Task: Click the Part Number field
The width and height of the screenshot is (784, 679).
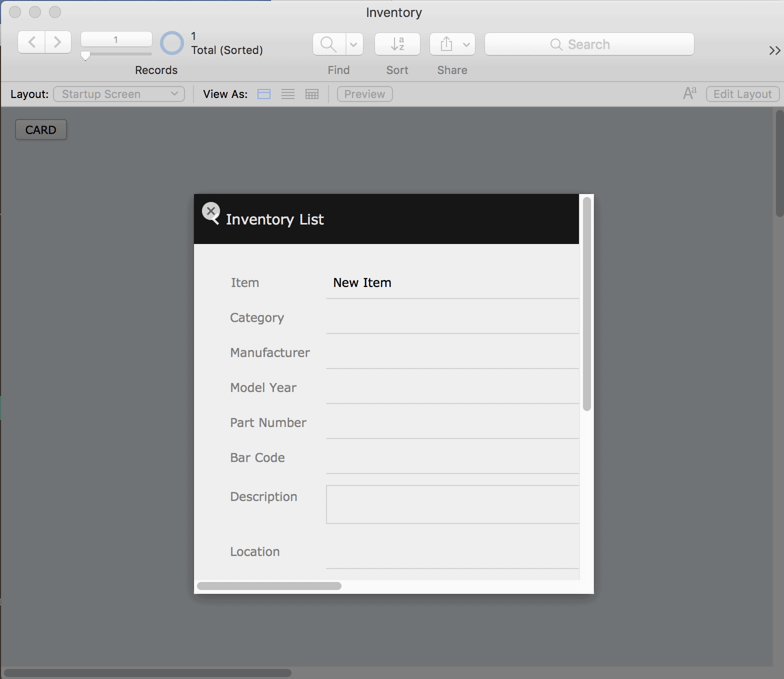Action: (x=452, y=423)
